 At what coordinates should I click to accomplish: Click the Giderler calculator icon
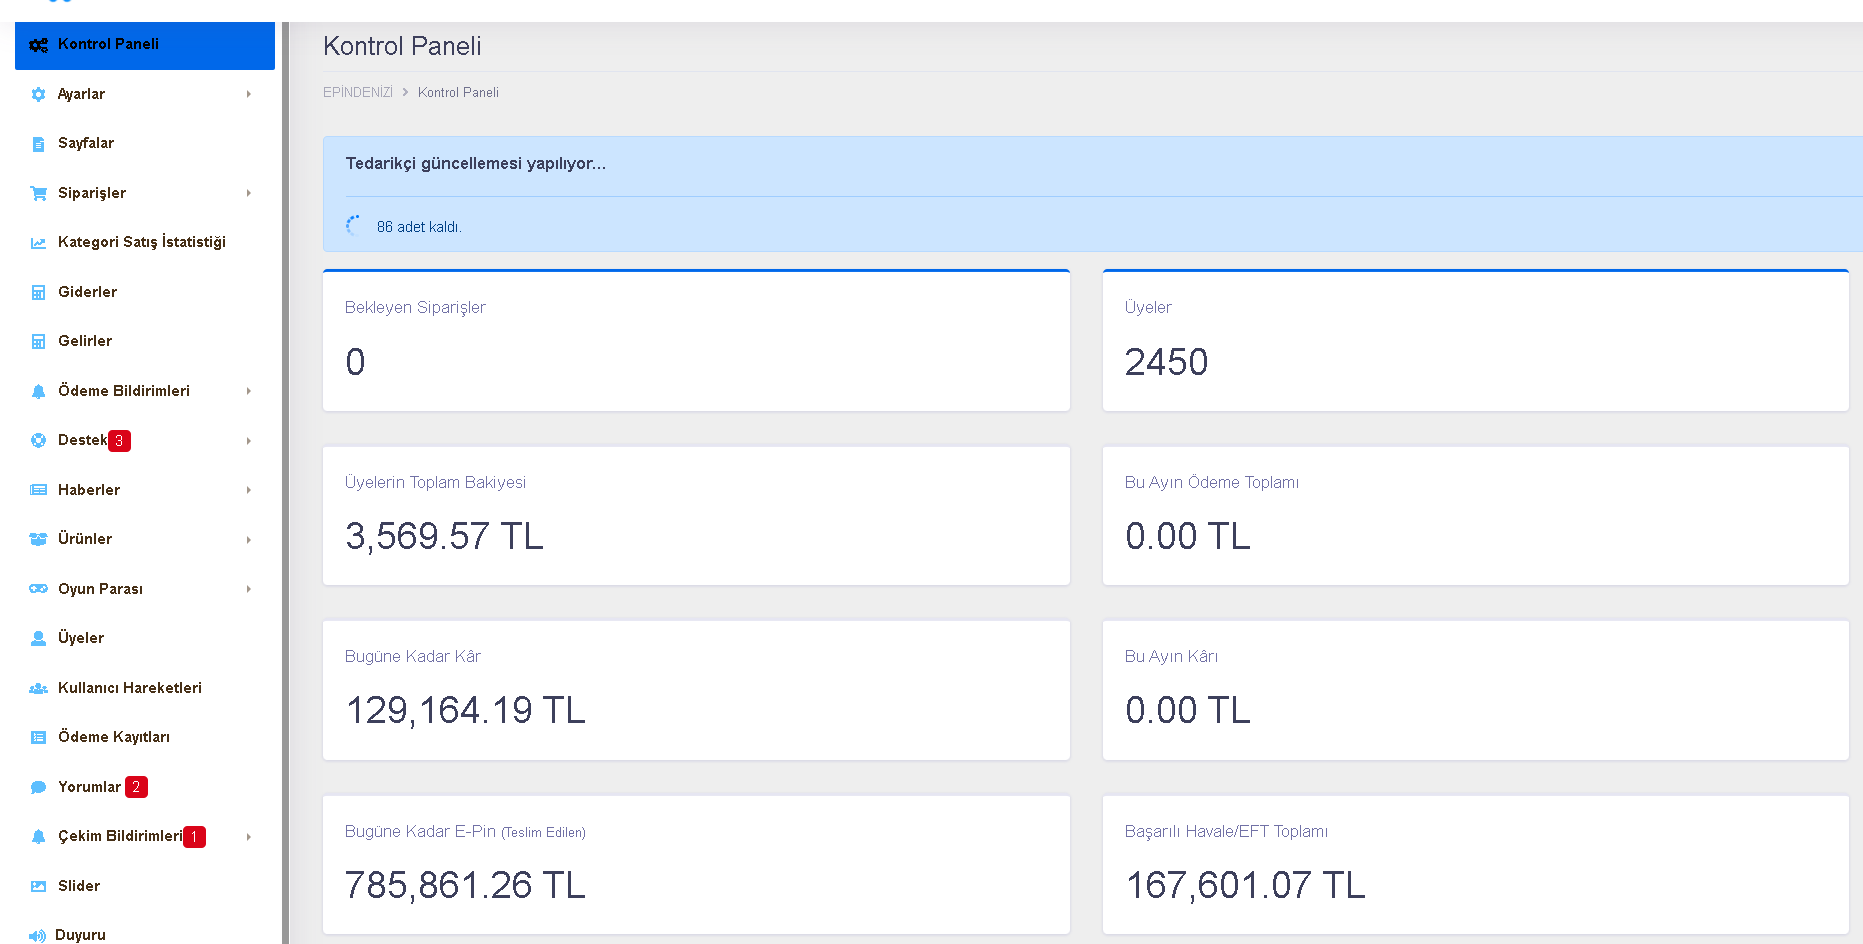[x=38, y=292]
